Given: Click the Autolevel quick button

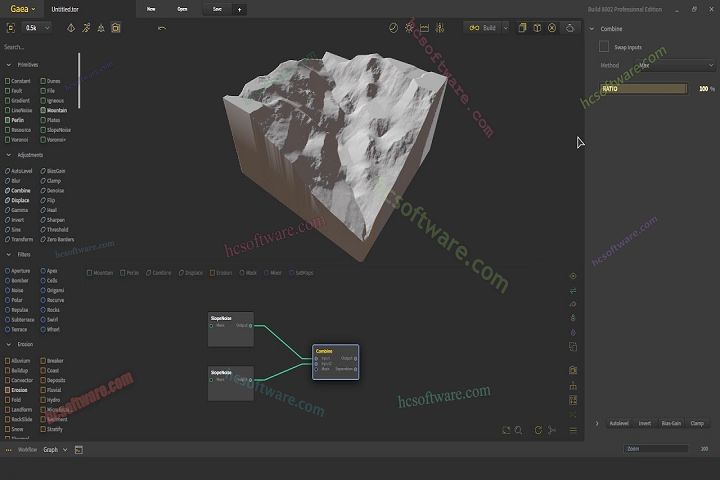Looking at the screenshot, I should [x=618, y=423].
